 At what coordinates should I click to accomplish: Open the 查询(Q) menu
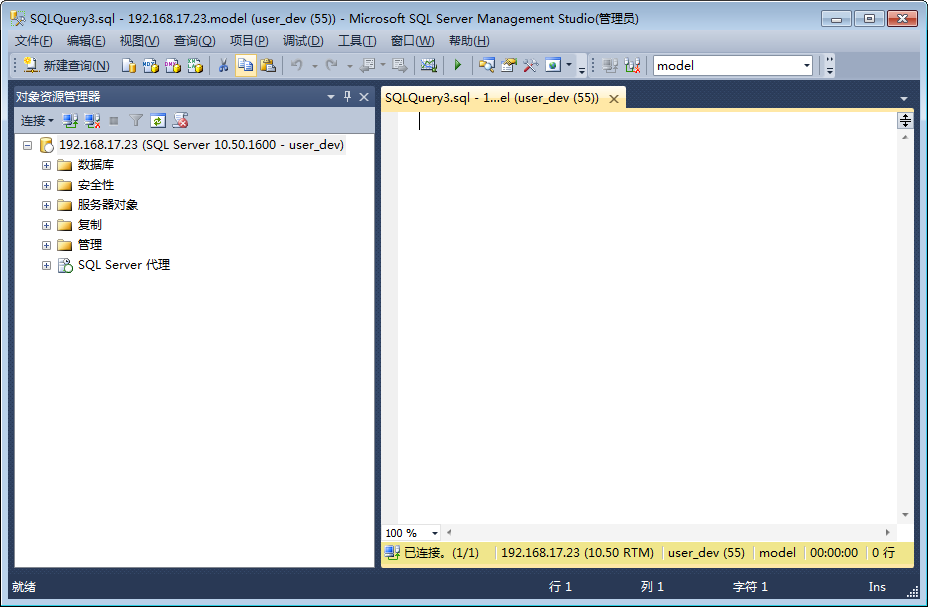click(x=194, y=41)
